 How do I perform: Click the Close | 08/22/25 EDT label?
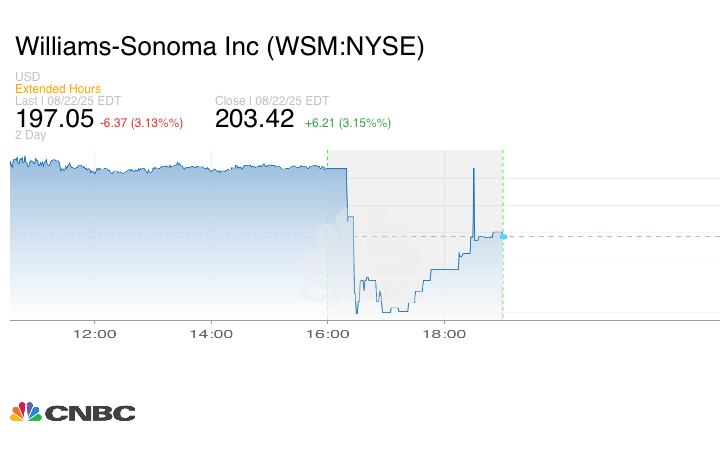272,101
